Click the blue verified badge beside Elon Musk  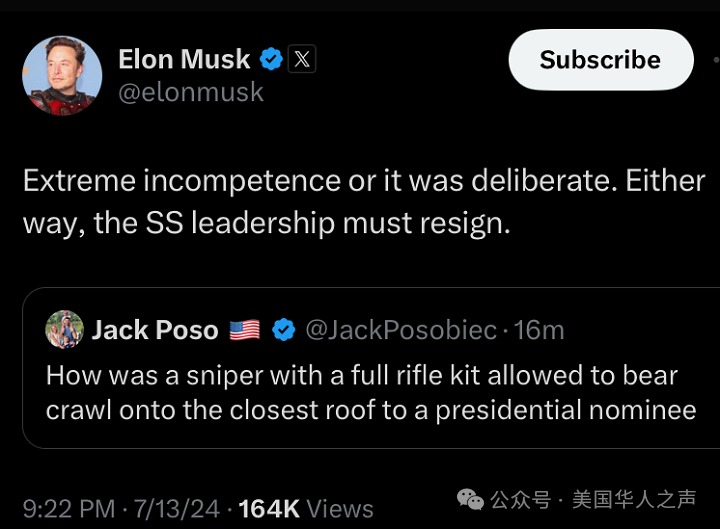click(271, 59)
